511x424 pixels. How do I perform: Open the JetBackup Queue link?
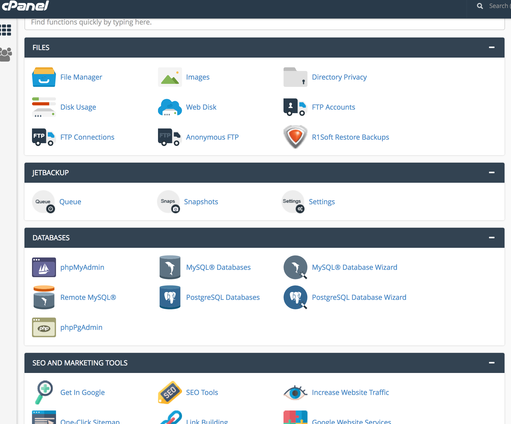pos(70,202)
